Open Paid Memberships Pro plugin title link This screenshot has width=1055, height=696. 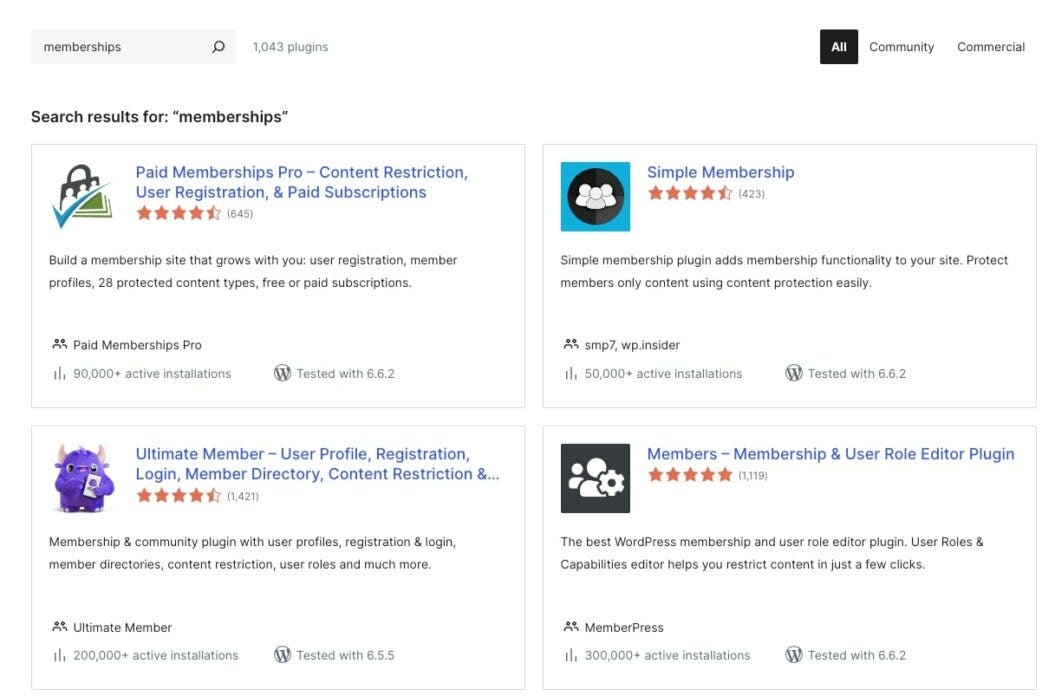pyautogui.click(x=301, y=182)
